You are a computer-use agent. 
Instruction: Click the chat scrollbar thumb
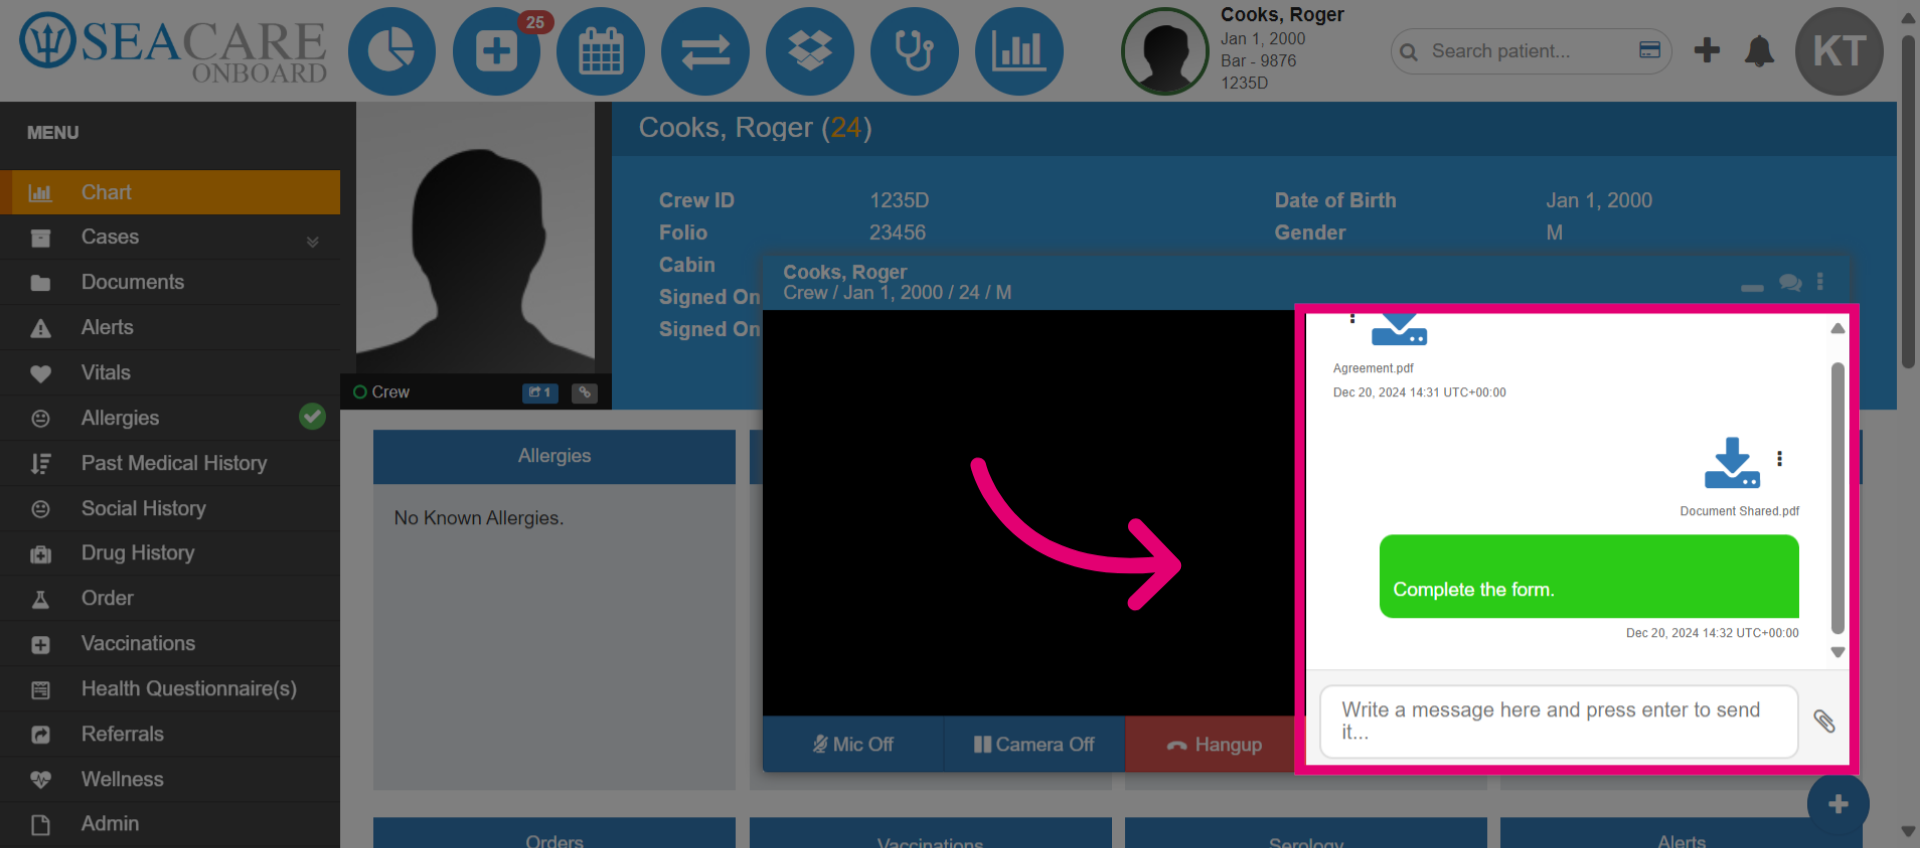point(1837,498)
